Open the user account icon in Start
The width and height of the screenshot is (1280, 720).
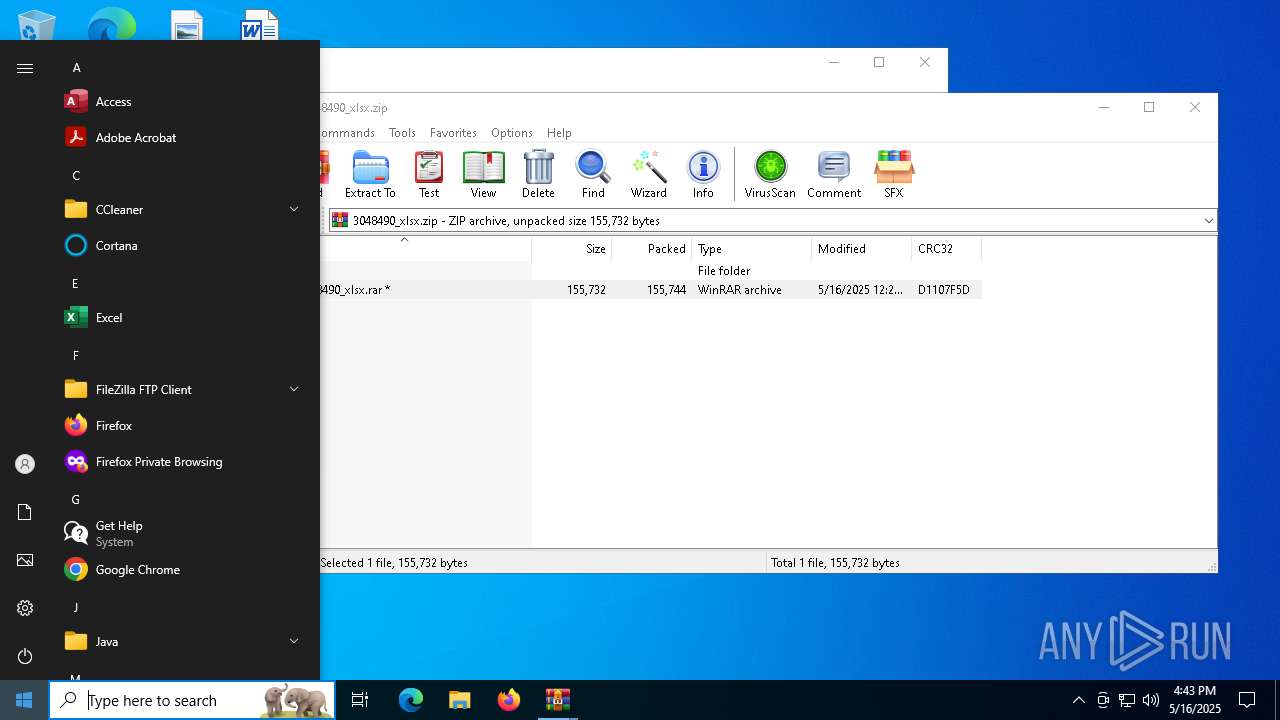pos(25,464)
